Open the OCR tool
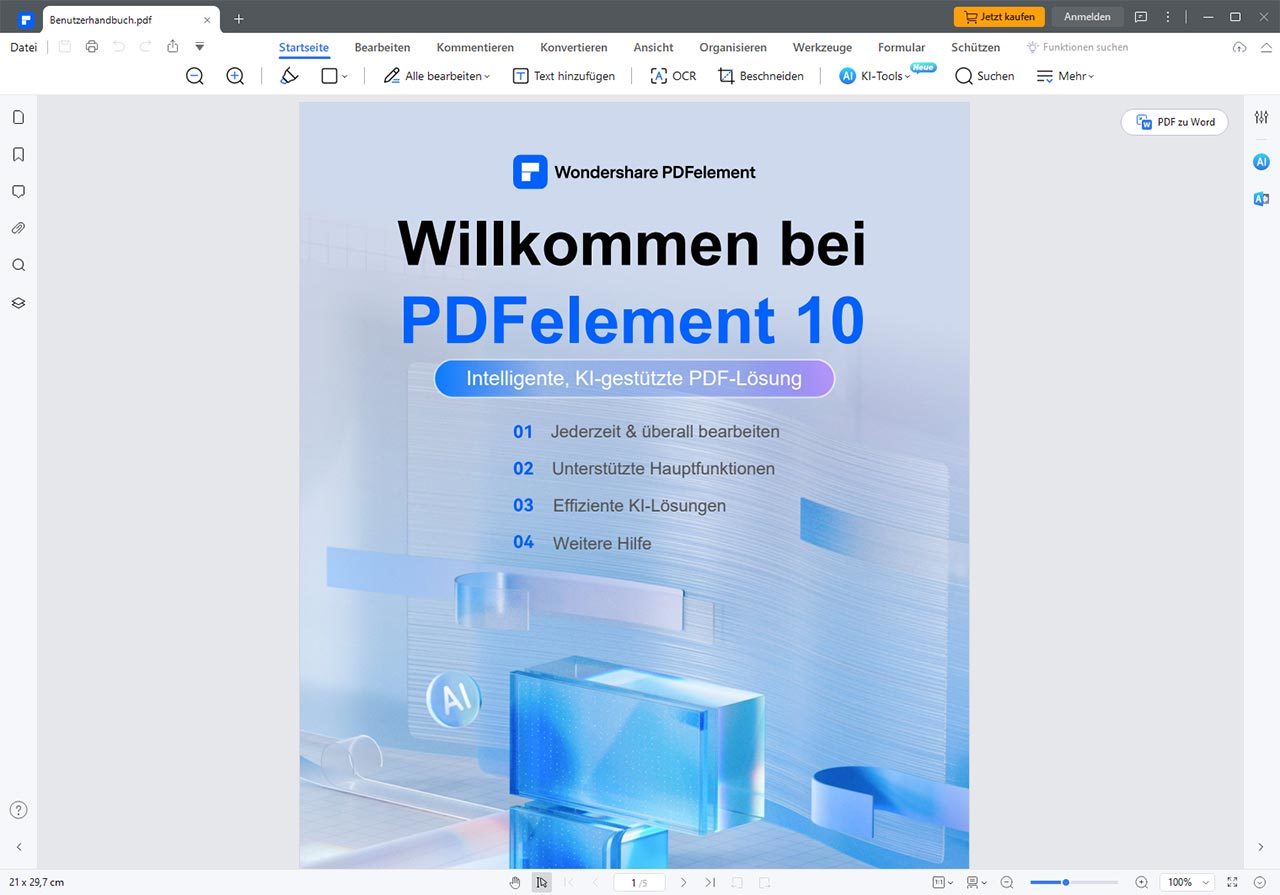The image size is (1280, 895). [673, 76]
